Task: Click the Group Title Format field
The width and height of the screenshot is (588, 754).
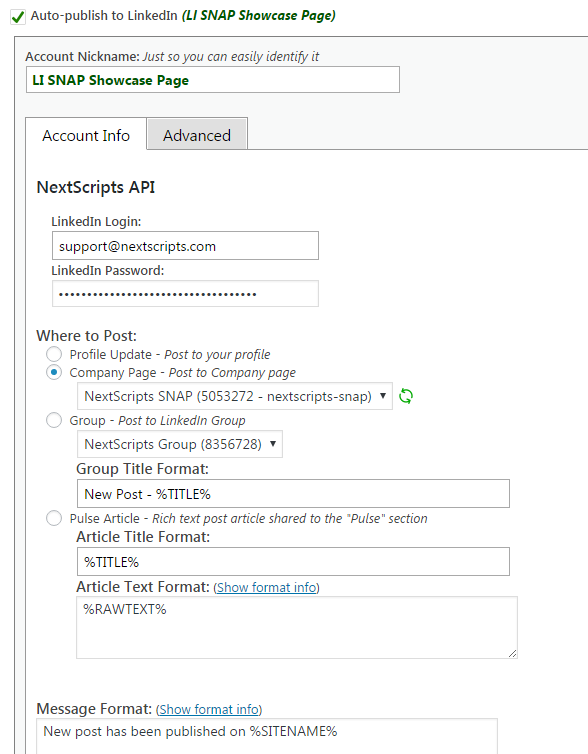Action: coord(293,493)
